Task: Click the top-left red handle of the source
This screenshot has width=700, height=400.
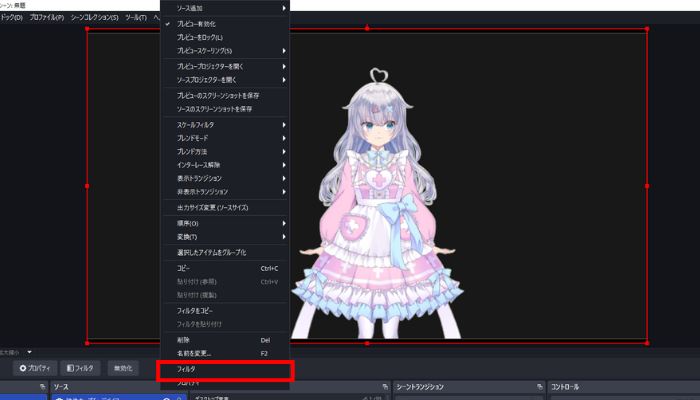Action: click(87, 29)
